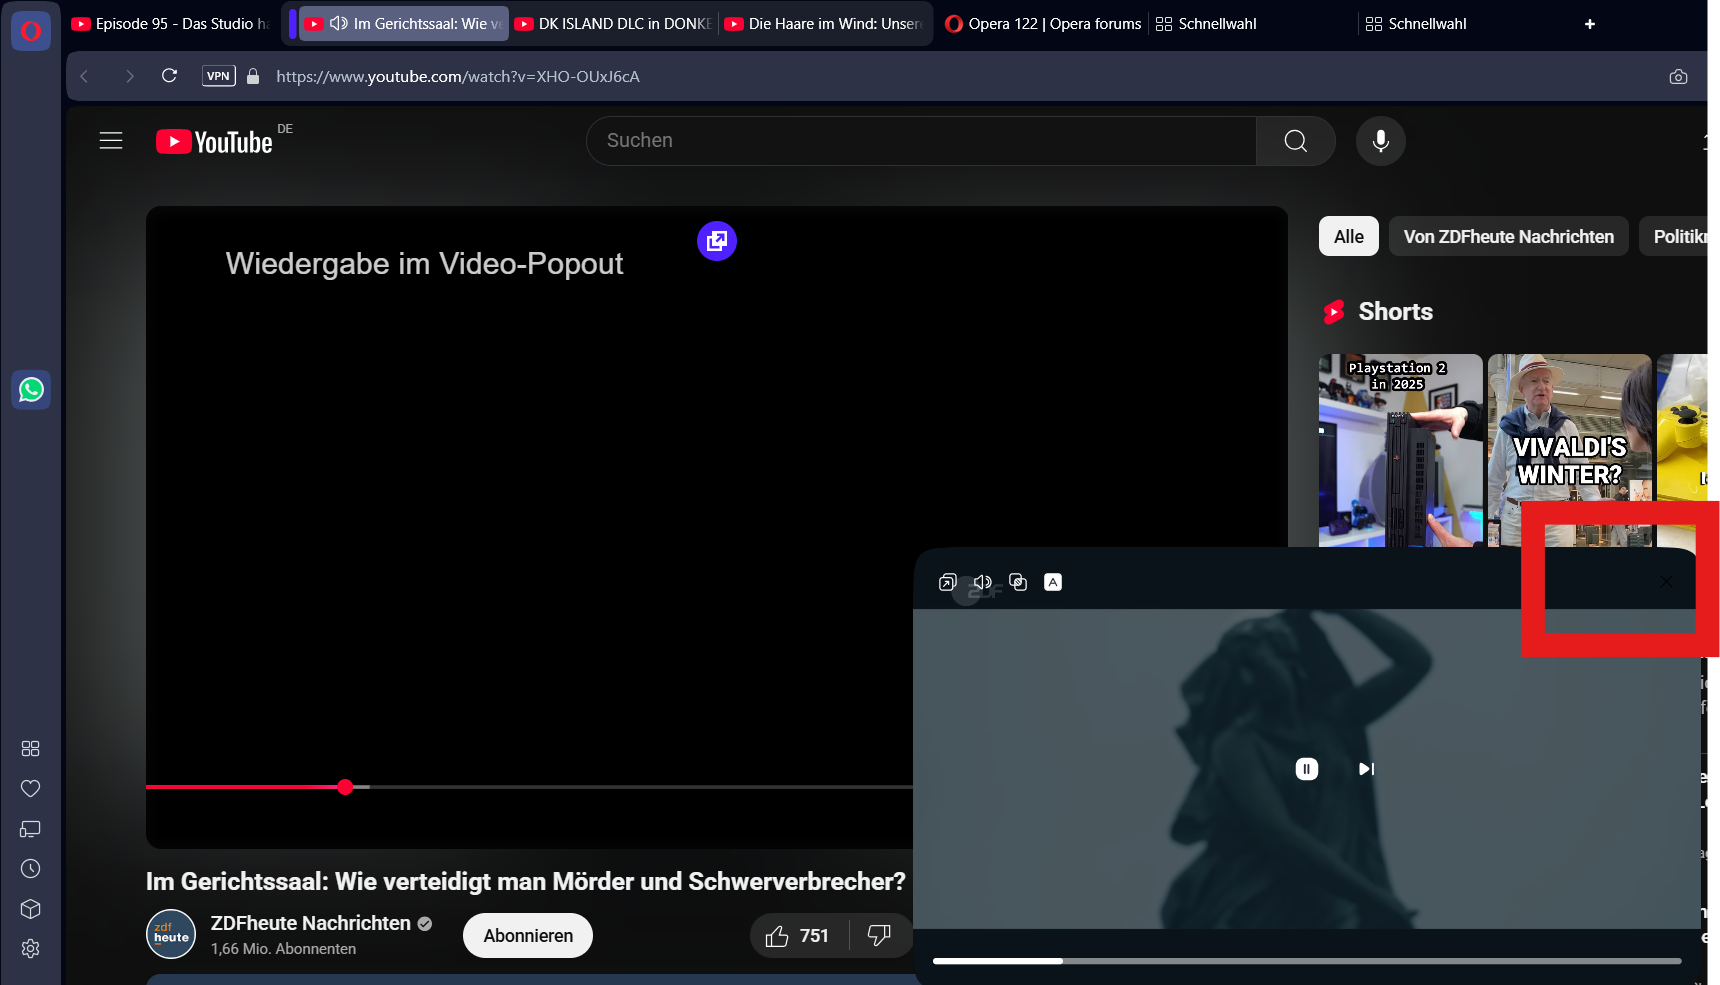Open the Opera main menu button

click(31, 31)
